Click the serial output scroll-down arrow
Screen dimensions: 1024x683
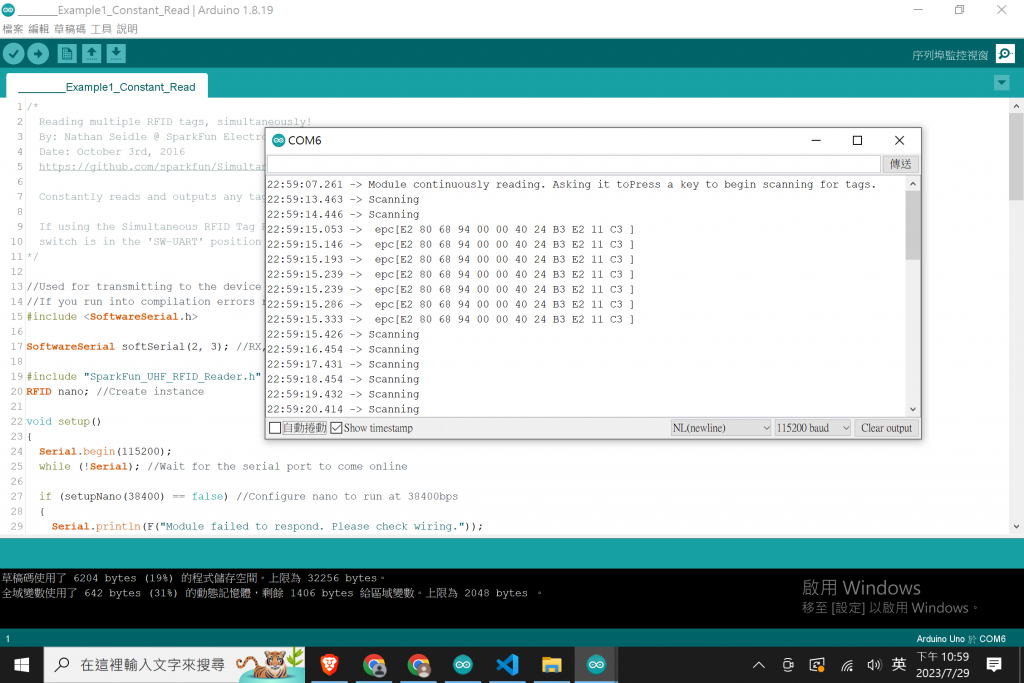913,409
